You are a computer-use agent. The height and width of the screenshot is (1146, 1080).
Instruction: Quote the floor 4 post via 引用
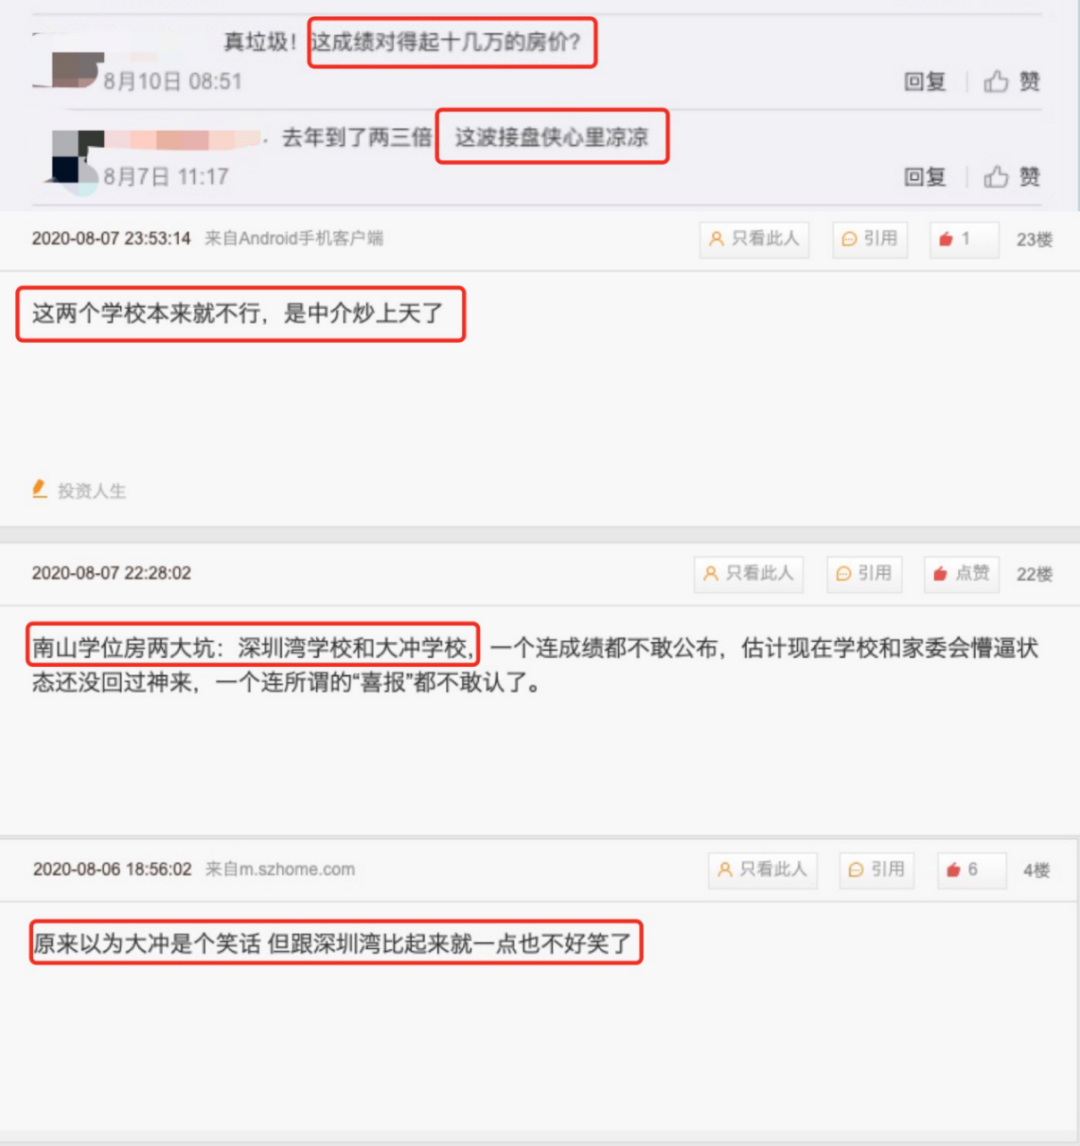(876, 870)
